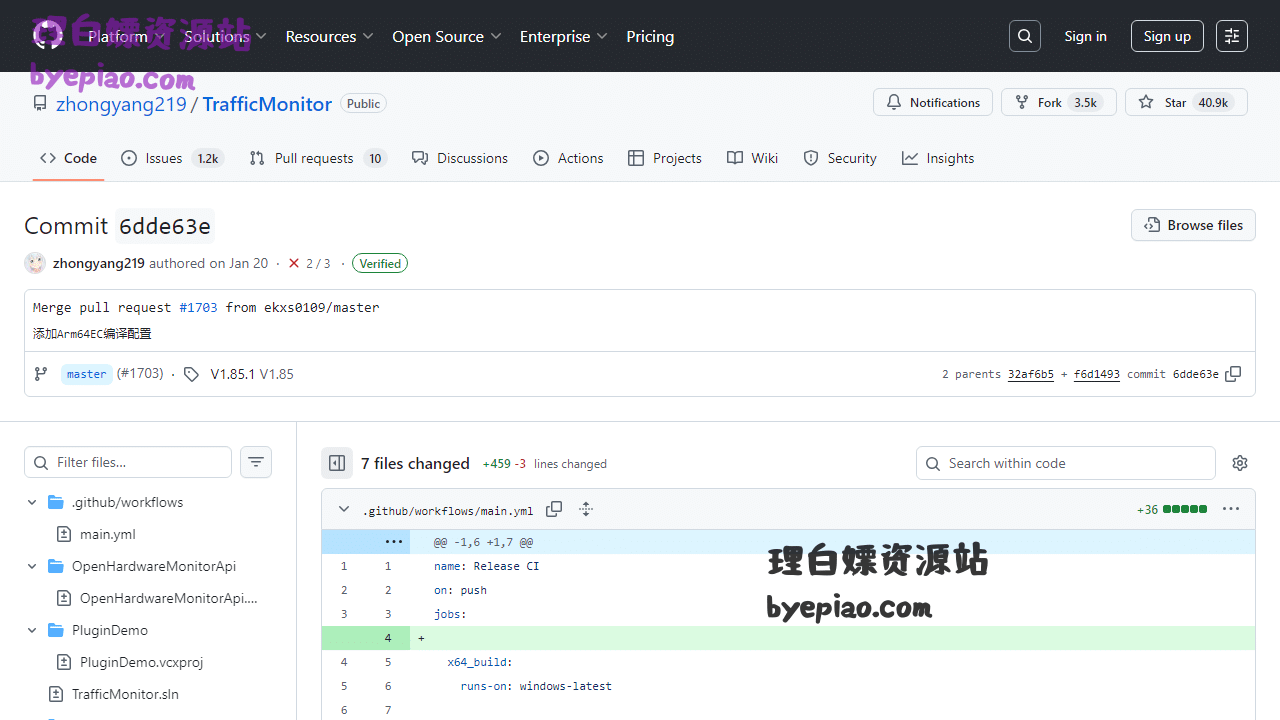Screen dimensions: 1280x720
Task: Collapse the main.yml diff section
Action: tap(344, 509)
